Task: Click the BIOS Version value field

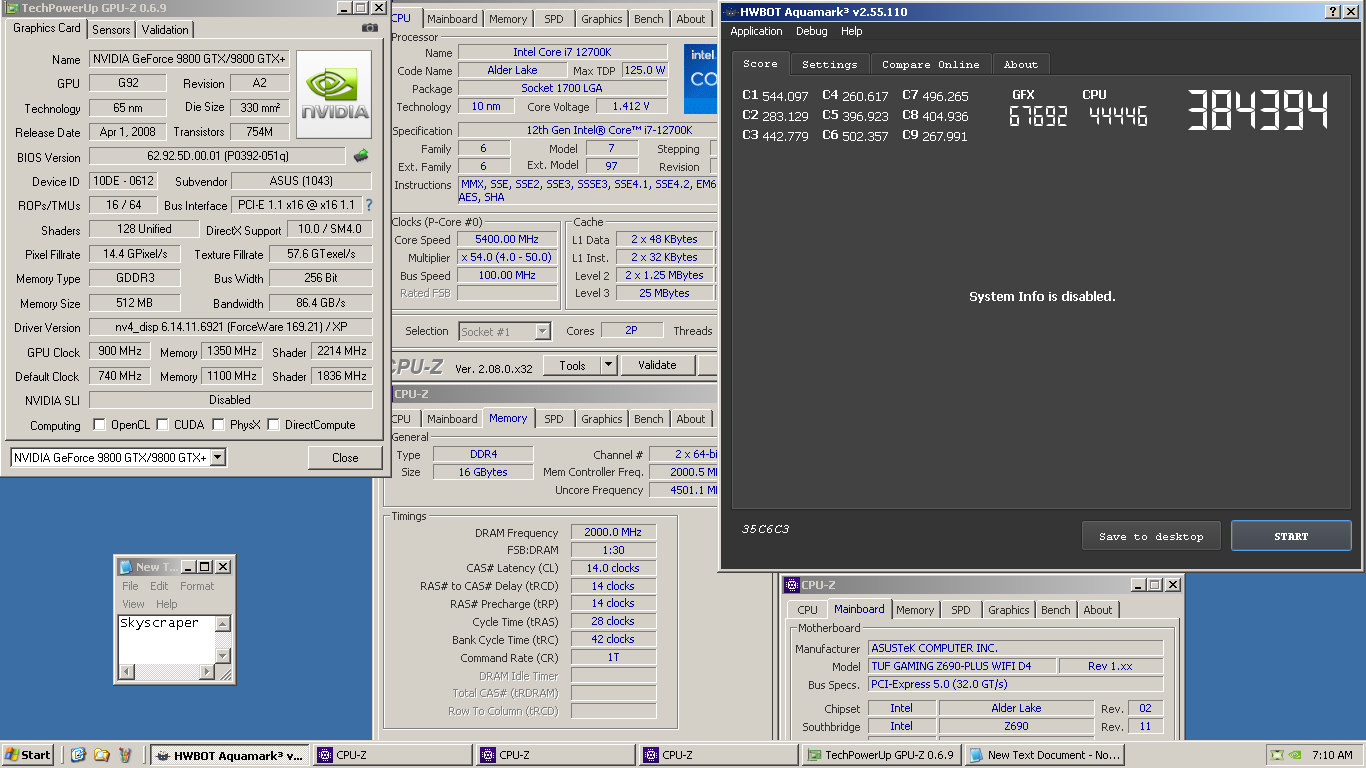Action: 217,157
